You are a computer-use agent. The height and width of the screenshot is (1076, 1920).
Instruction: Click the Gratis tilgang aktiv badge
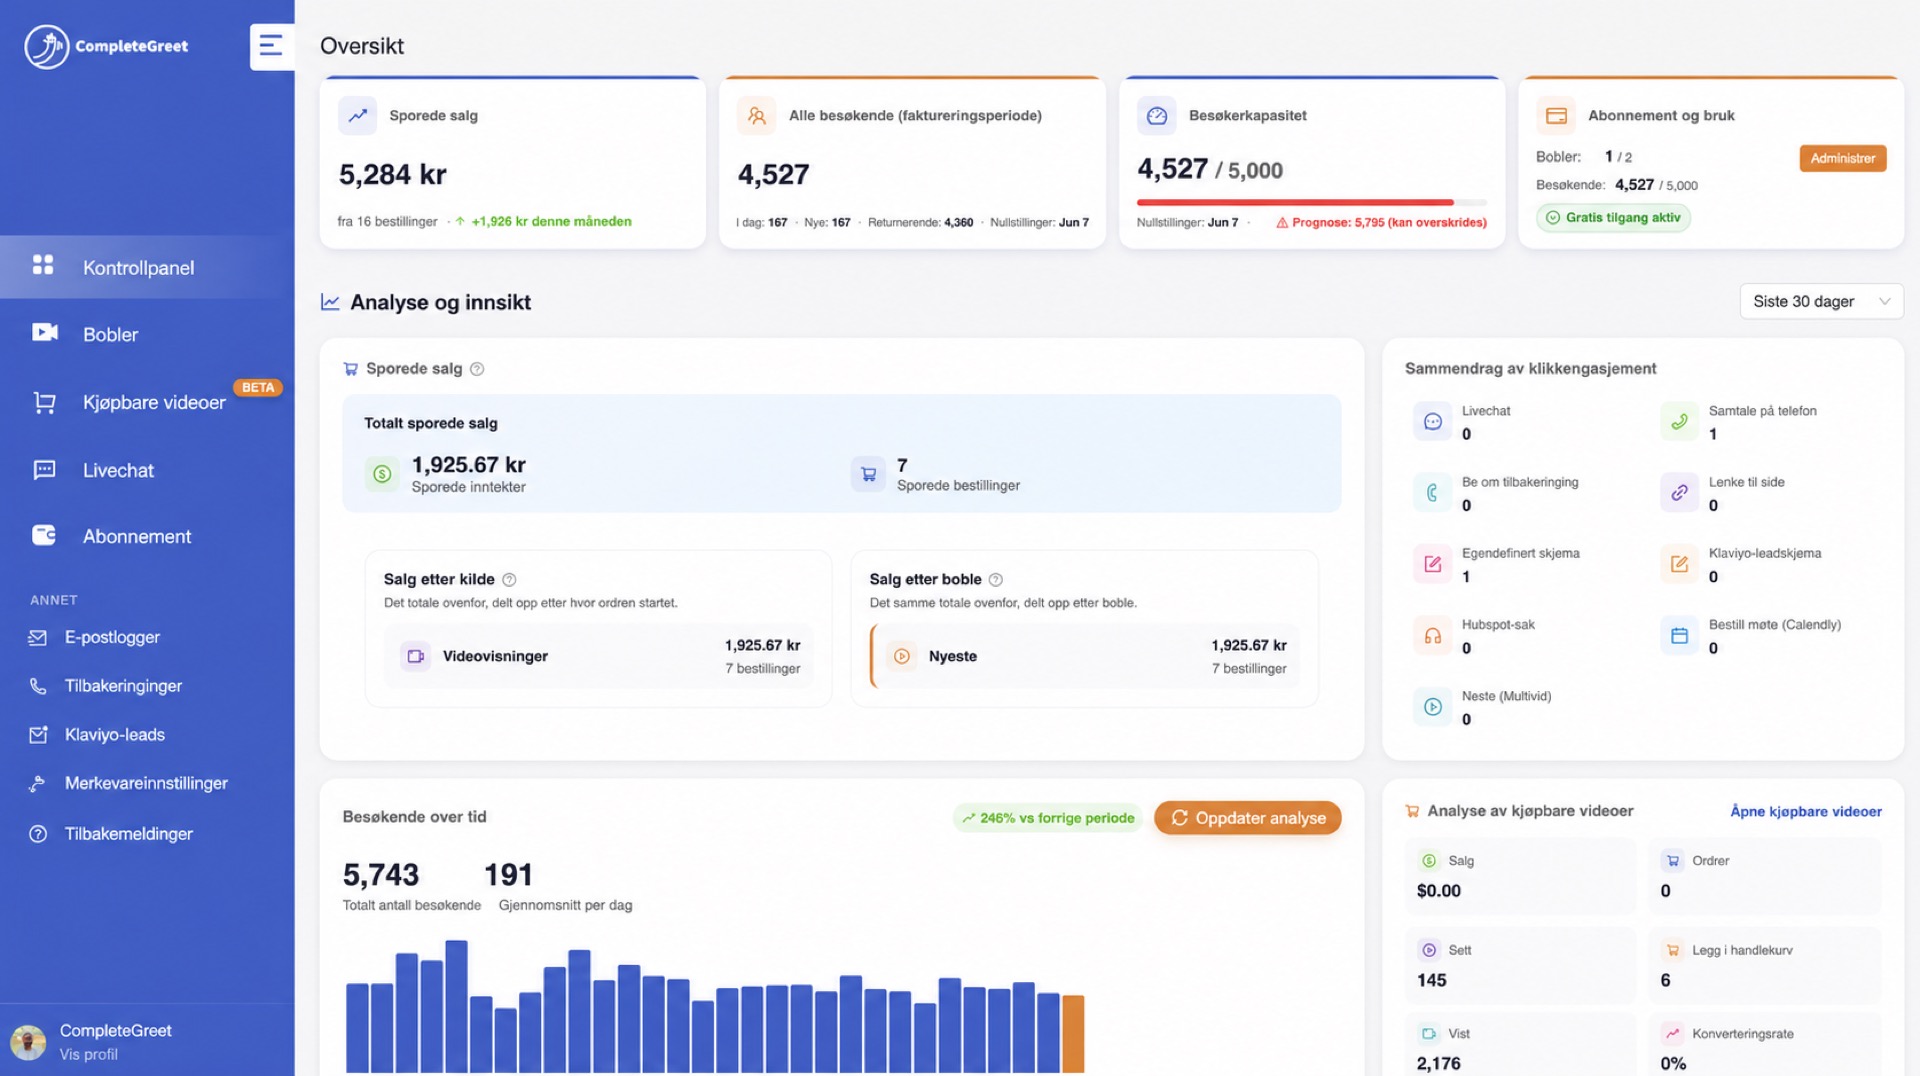tap(1613, 218)
